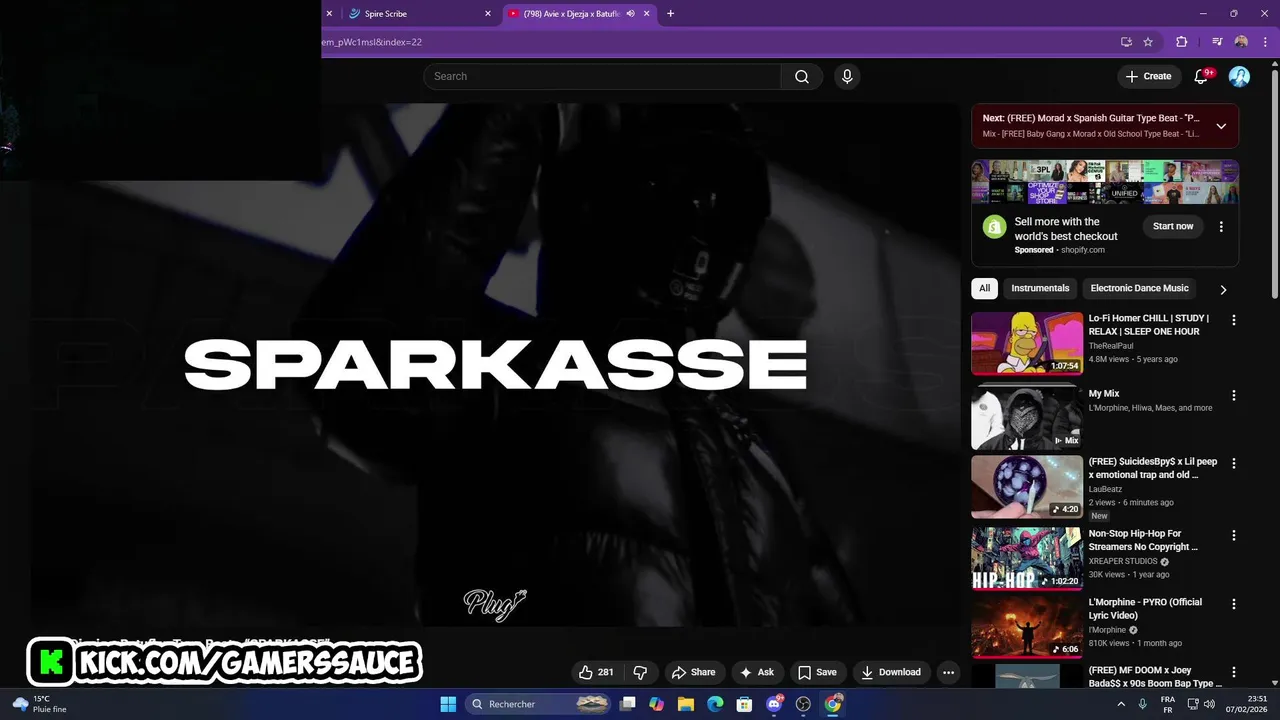Image resolution: width=1280 pixels, height=720 pixels.
Task: Show hidden system tray icons
Action: click(1121, 704)
